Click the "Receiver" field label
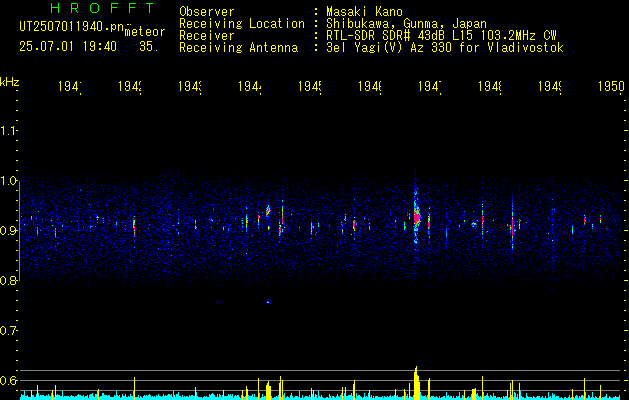The image size is (629, 400). pos(207,36)
